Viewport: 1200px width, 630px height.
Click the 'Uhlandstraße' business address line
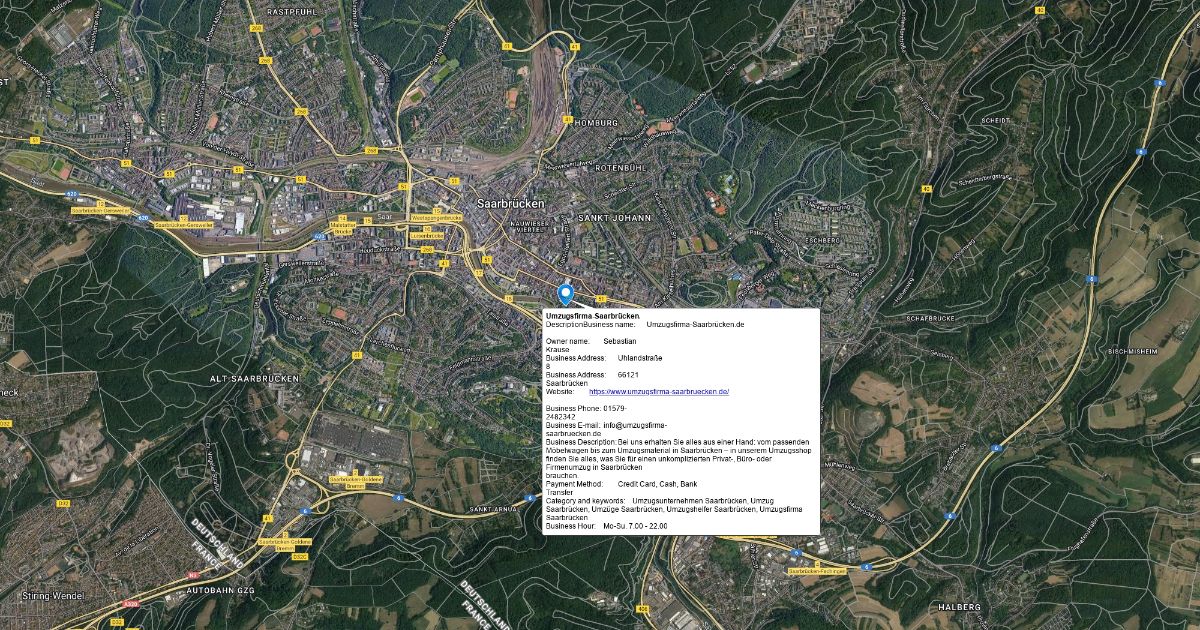point(604,358)
